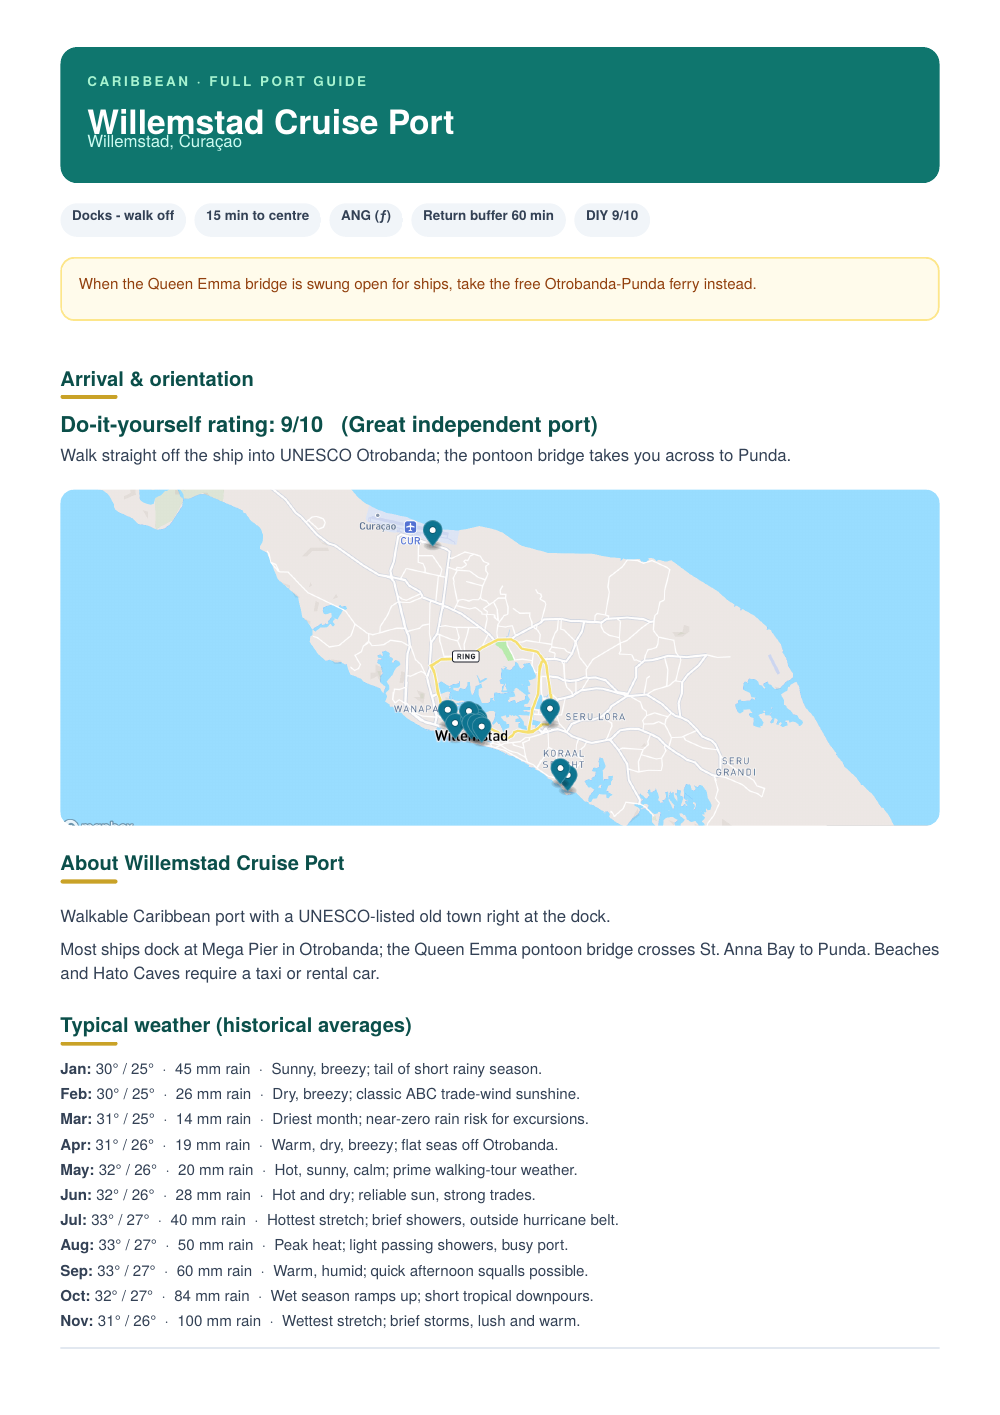The image size is (1000, 1415).
Task: Click the 'About Willemstad Cruise Port' heading
Action: point(202,863)
